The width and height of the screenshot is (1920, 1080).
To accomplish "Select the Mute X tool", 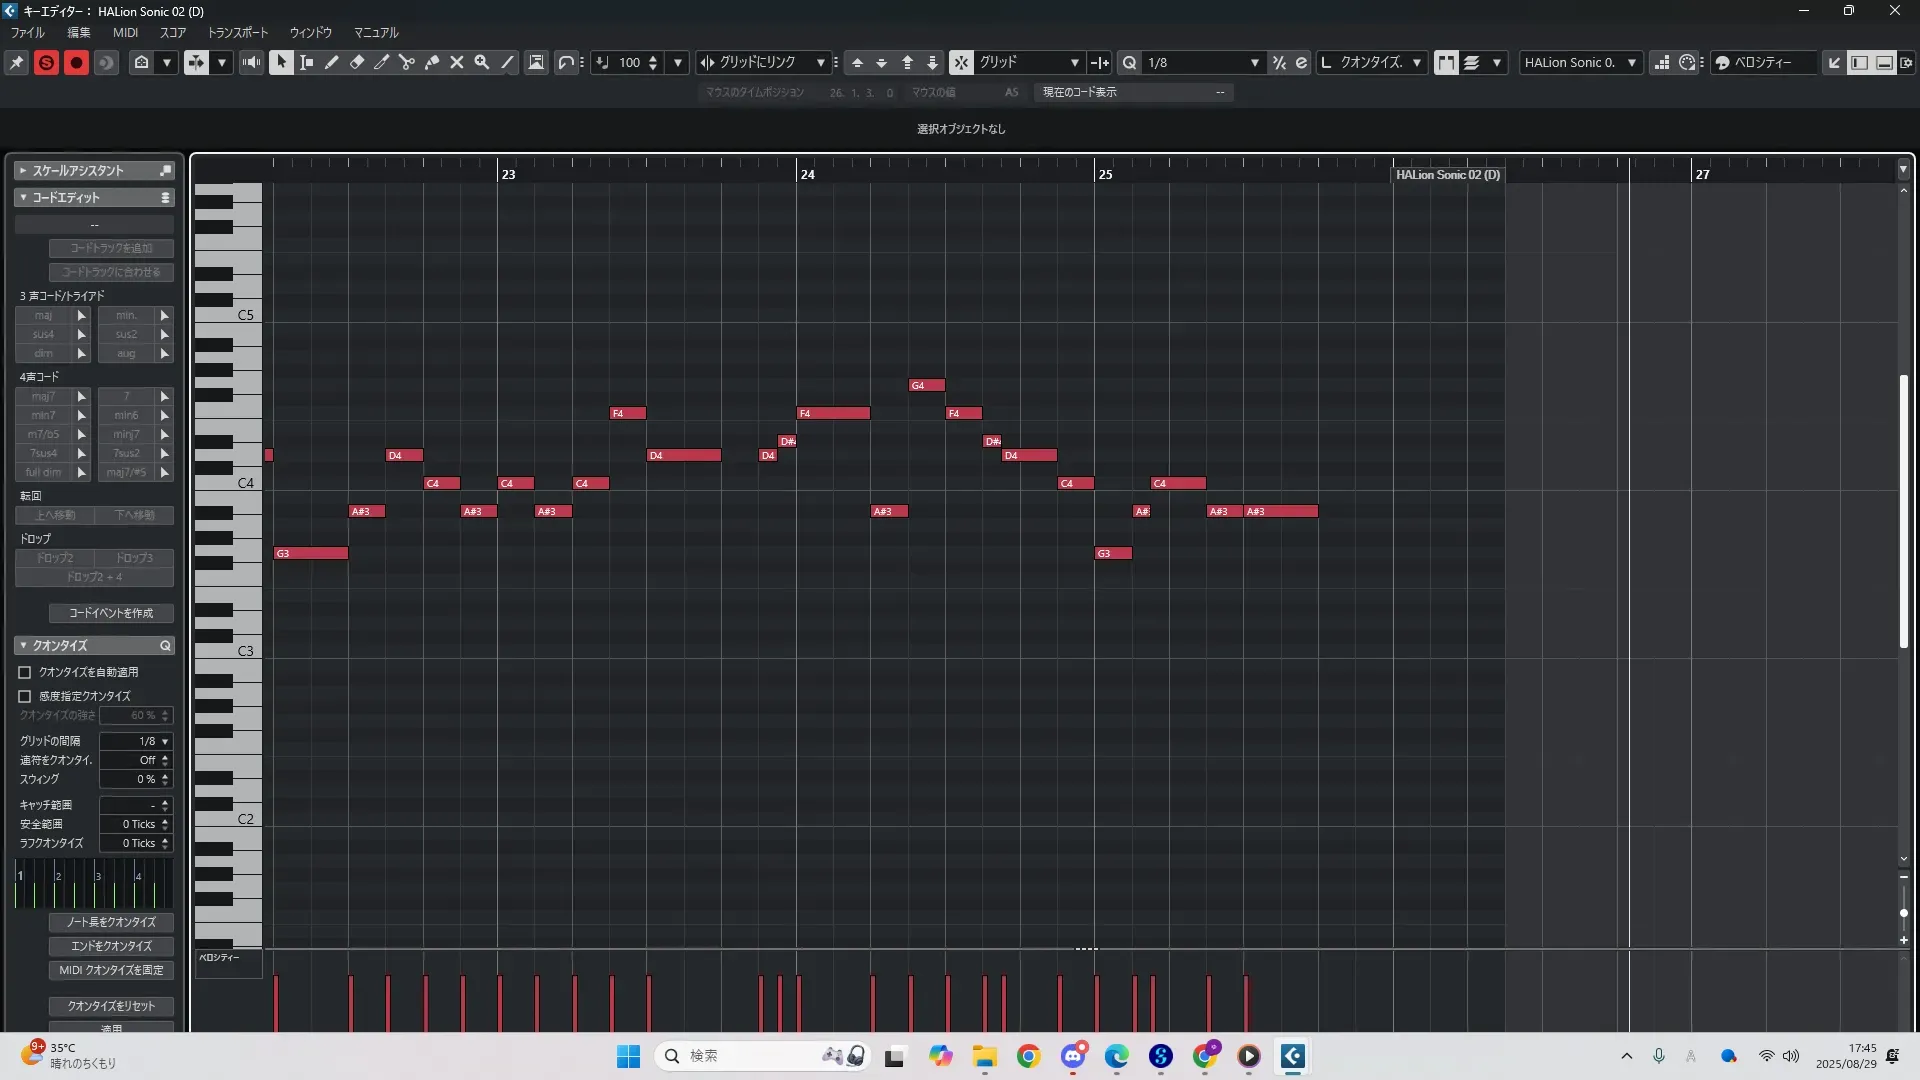I will tap(457, 62).
